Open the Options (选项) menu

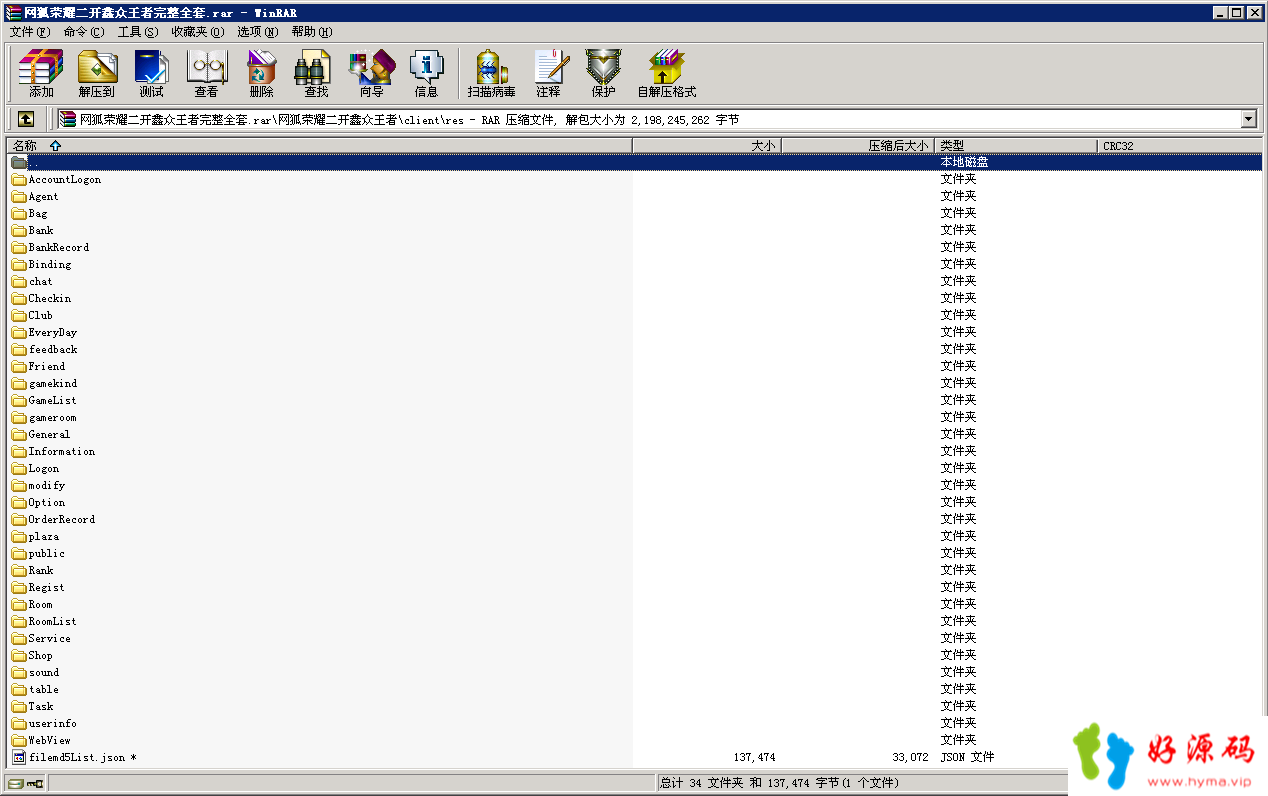click(257, 32)
